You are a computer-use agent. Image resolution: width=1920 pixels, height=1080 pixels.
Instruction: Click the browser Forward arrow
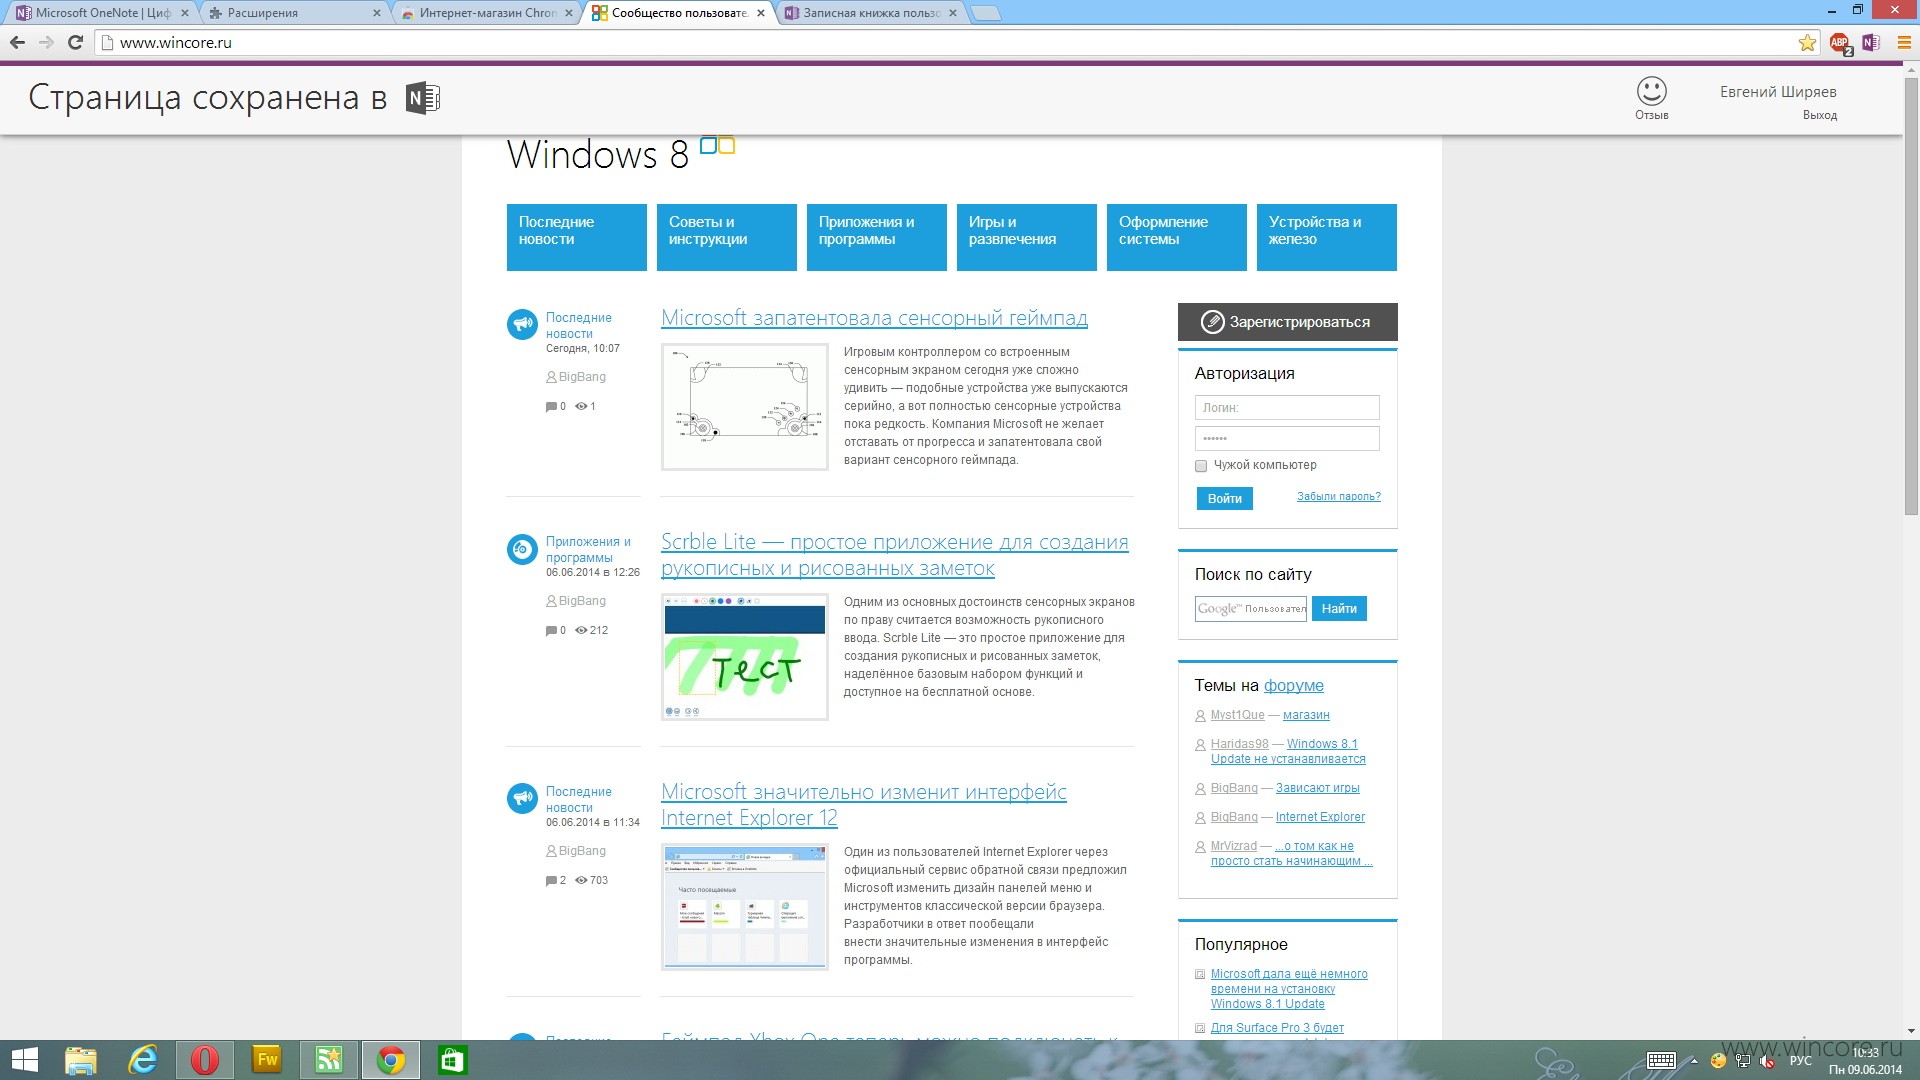click(x=46, y=42)
